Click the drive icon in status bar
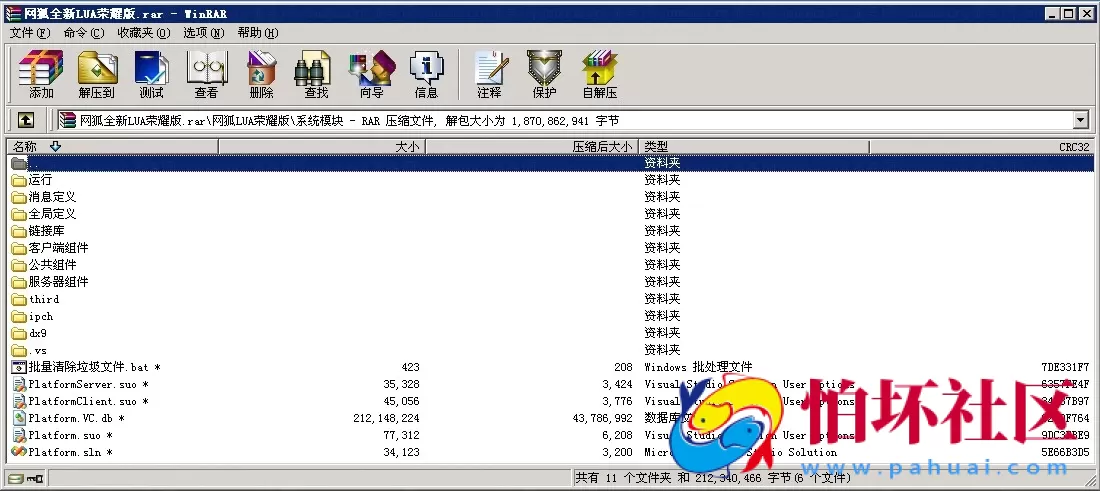The image size is (1100, 491). [x=15, y=478]
